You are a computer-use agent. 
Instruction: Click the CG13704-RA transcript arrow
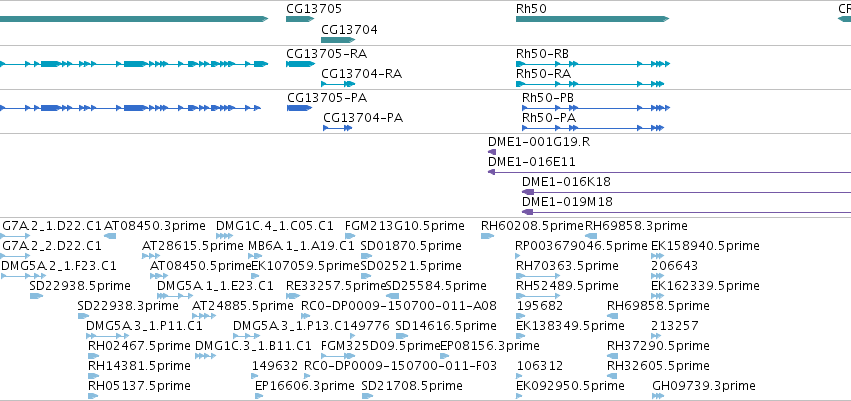pyautogui.click(x=338, y=84)
